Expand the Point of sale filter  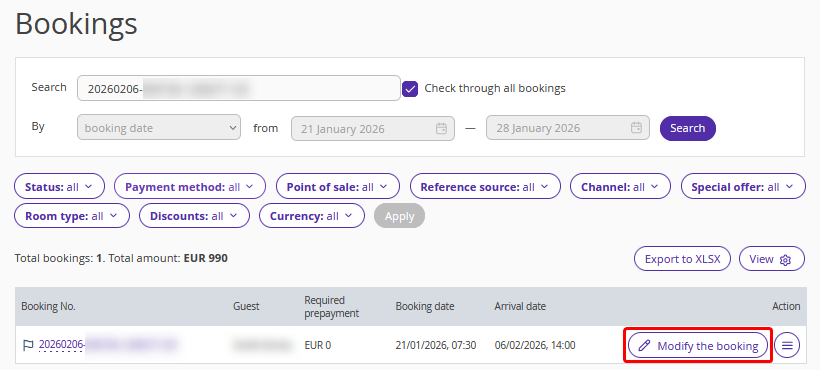tap(338, 187)
